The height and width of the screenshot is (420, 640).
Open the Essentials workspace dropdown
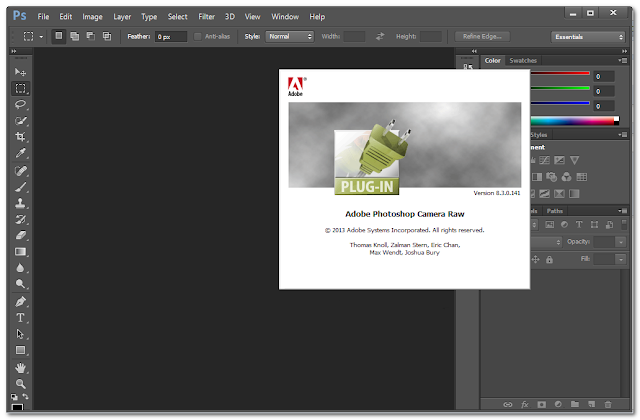(588, 37)
